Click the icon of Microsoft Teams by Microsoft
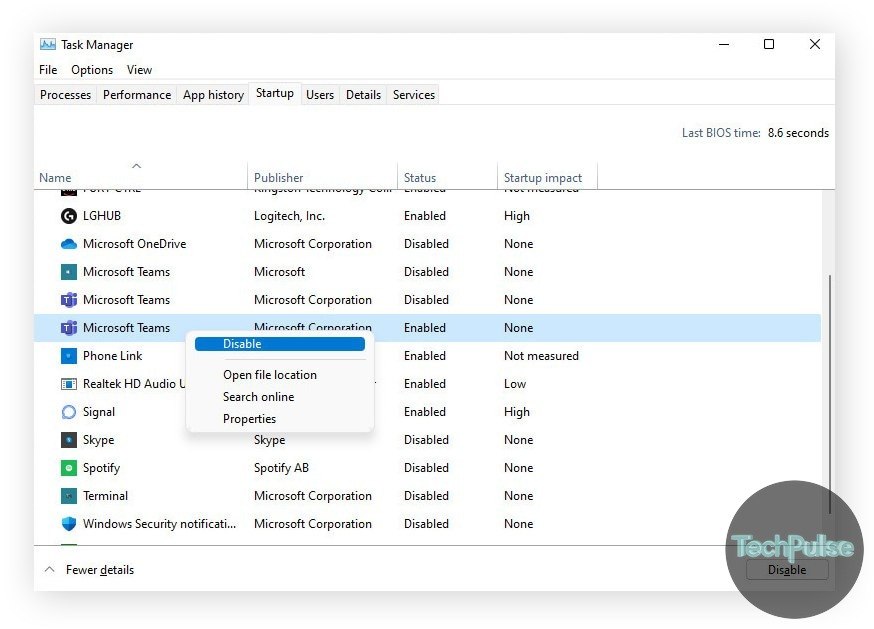 click(69, 272)
